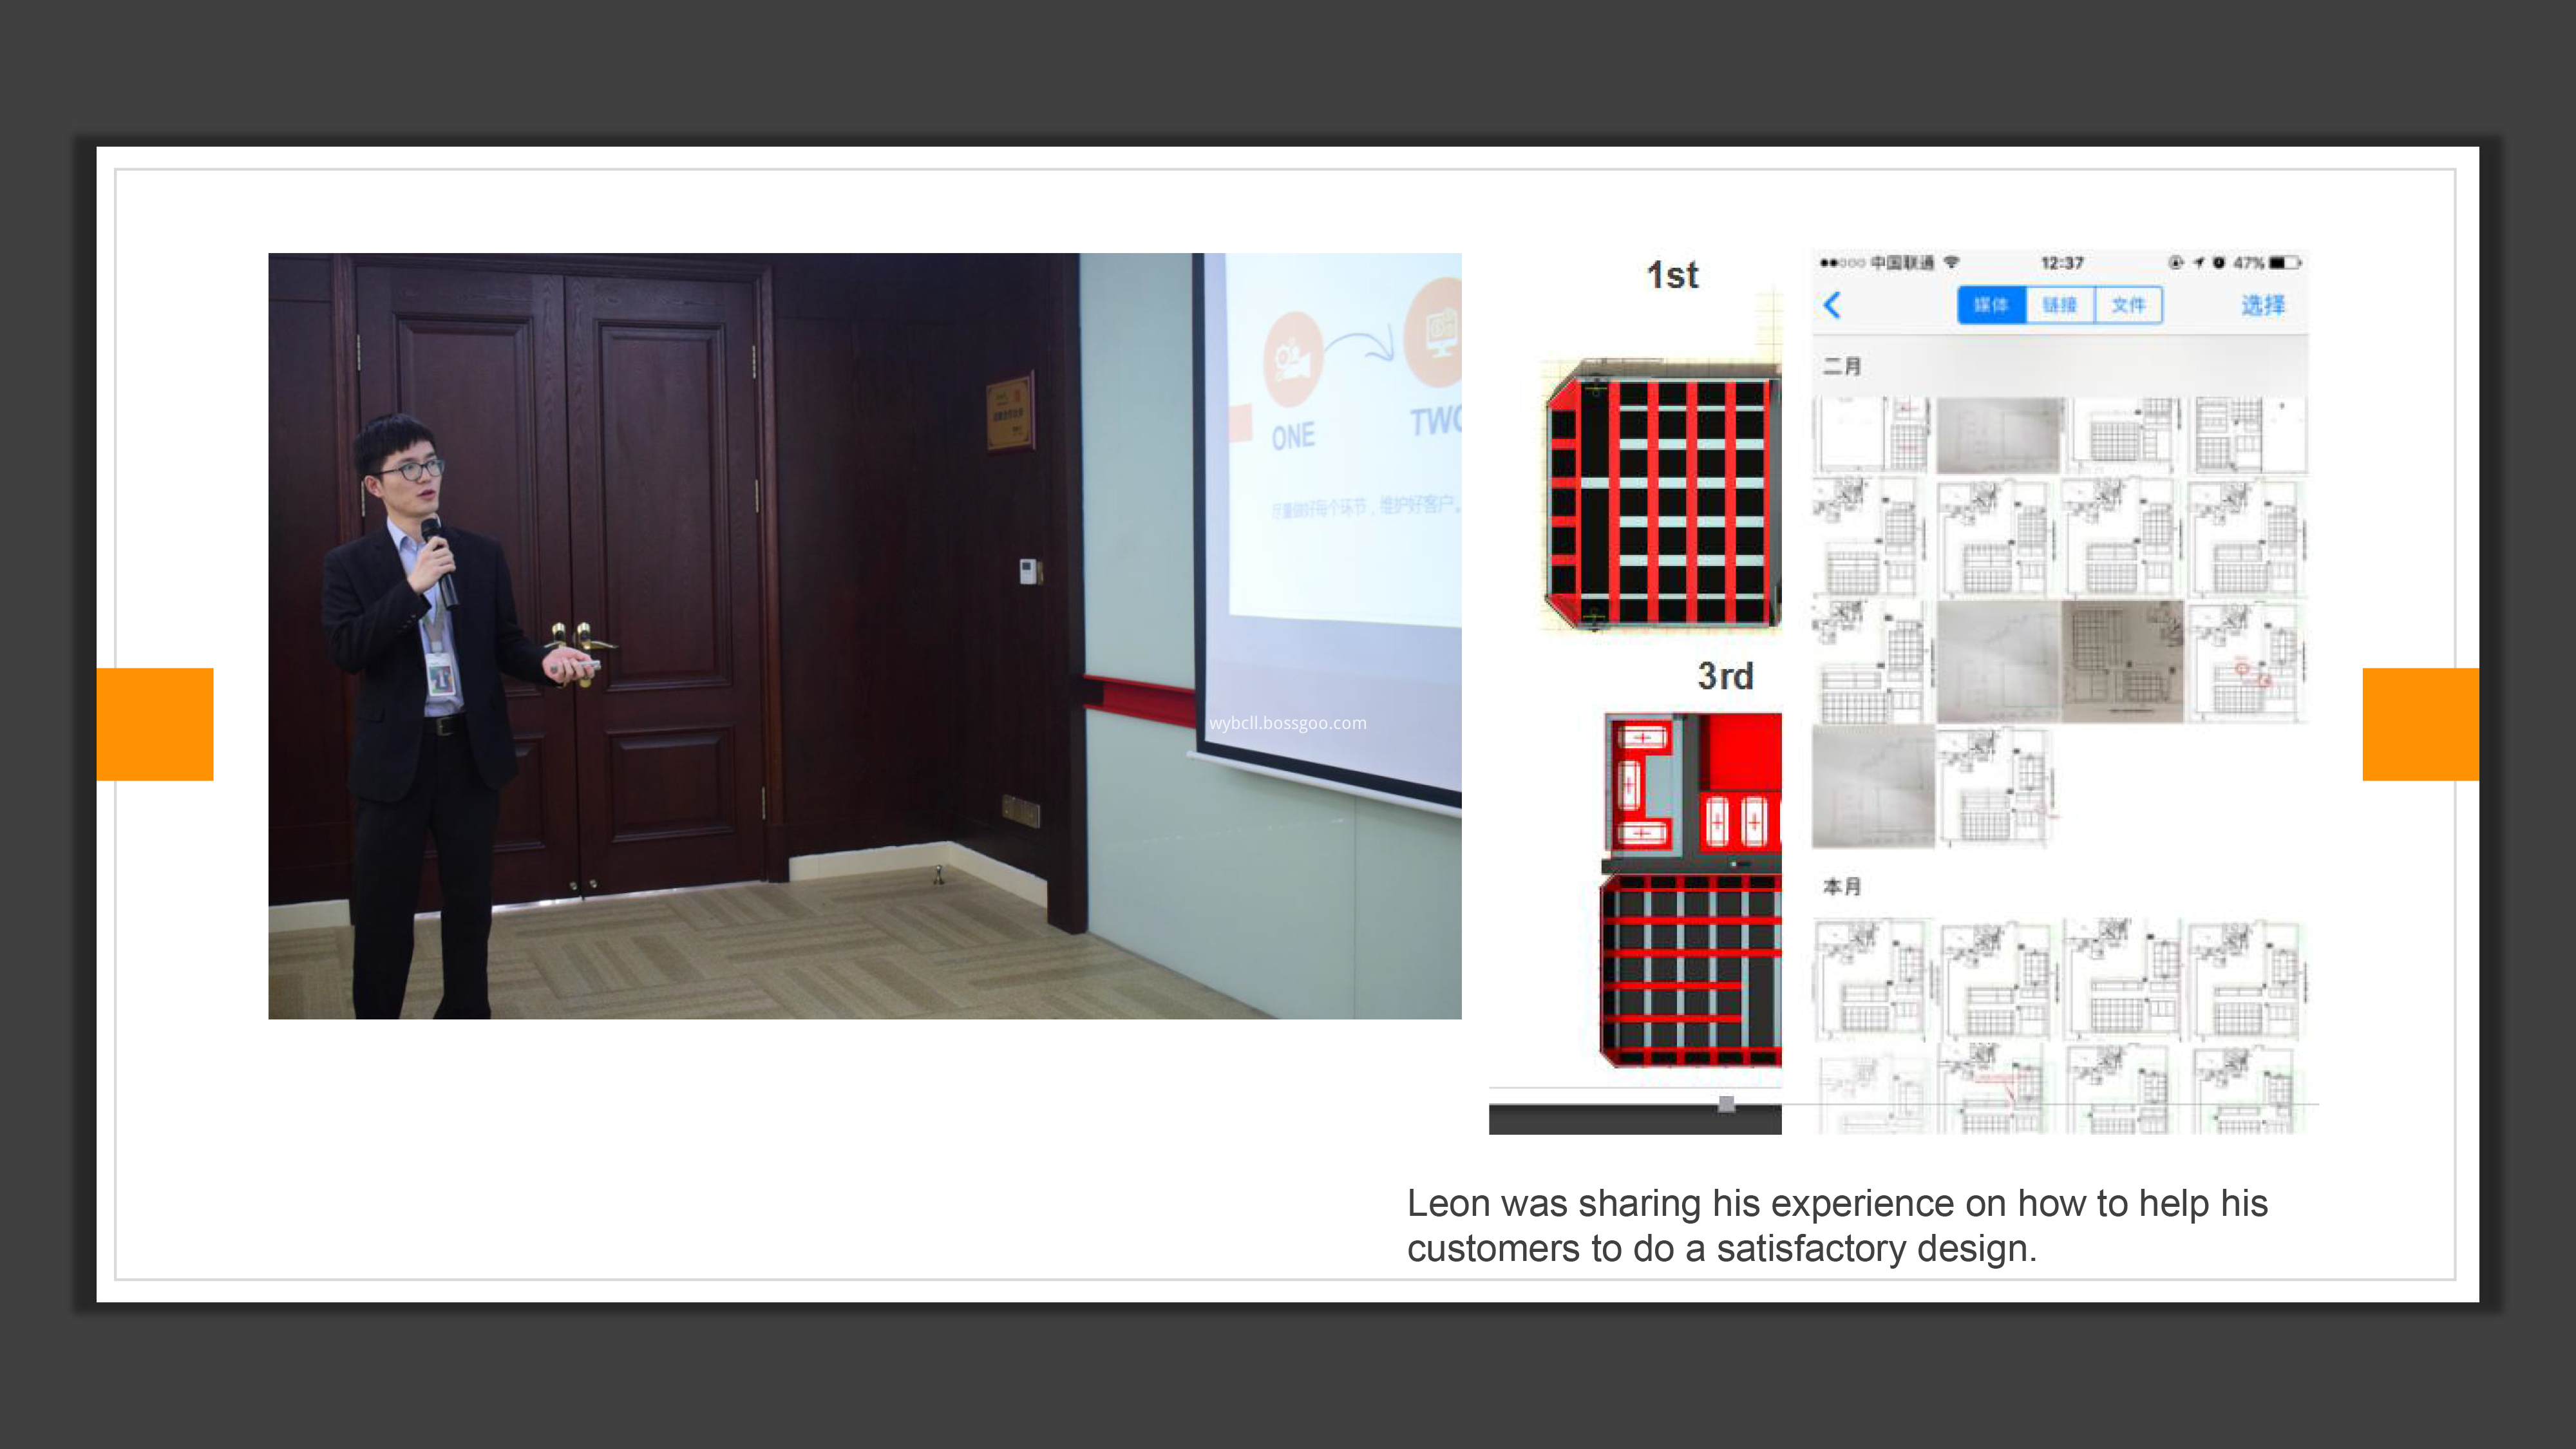Switch to the 链接 tab
2576x1449 pixels.
[2060, 305]
